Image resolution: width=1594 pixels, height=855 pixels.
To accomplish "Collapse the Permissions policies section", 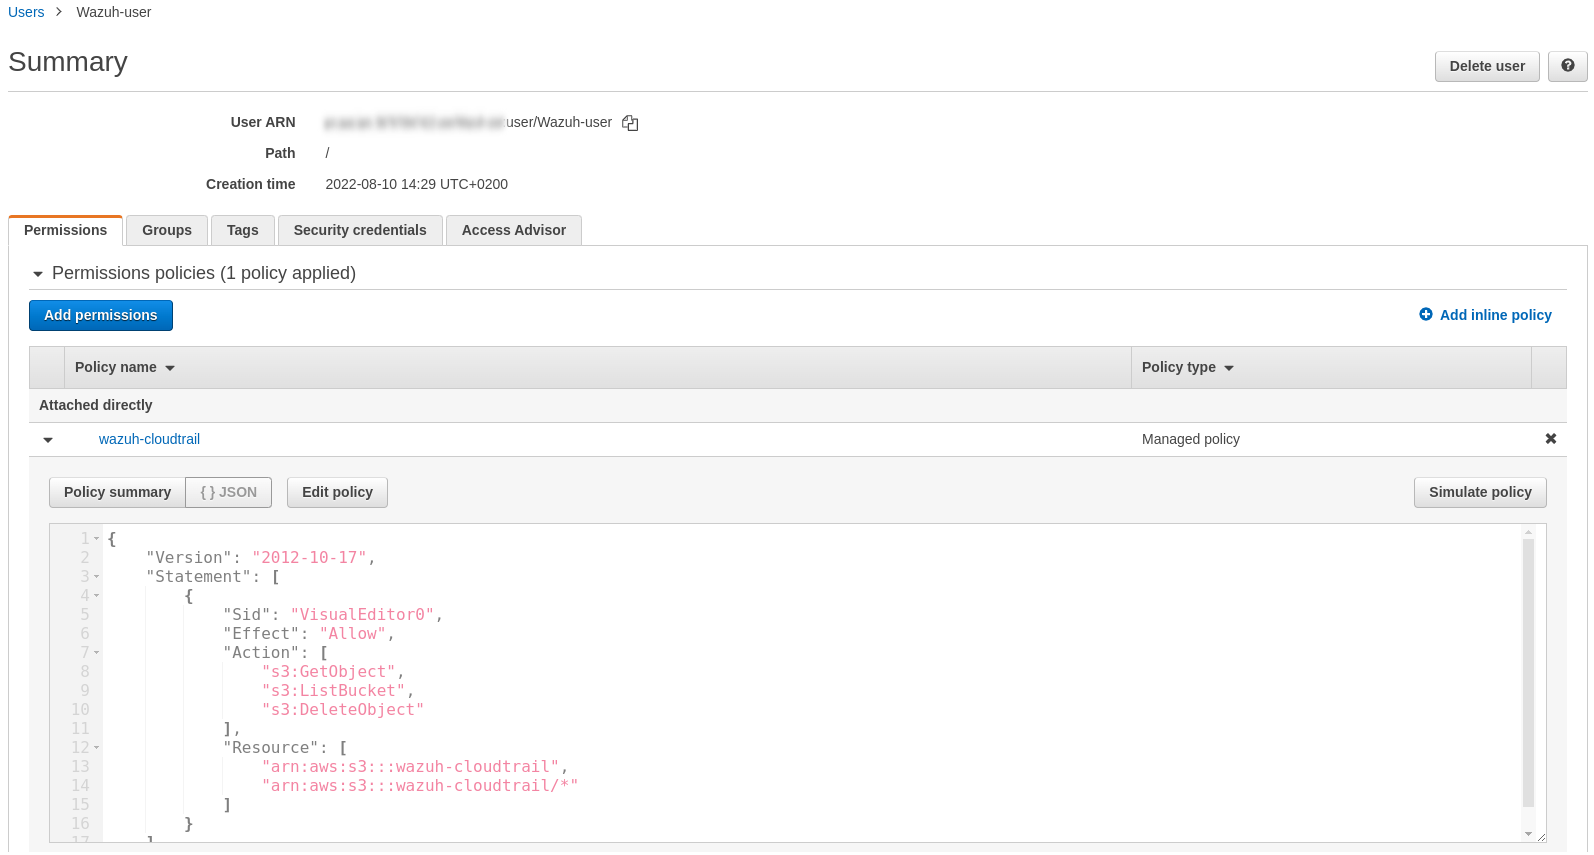I will [x=38, y=274].
